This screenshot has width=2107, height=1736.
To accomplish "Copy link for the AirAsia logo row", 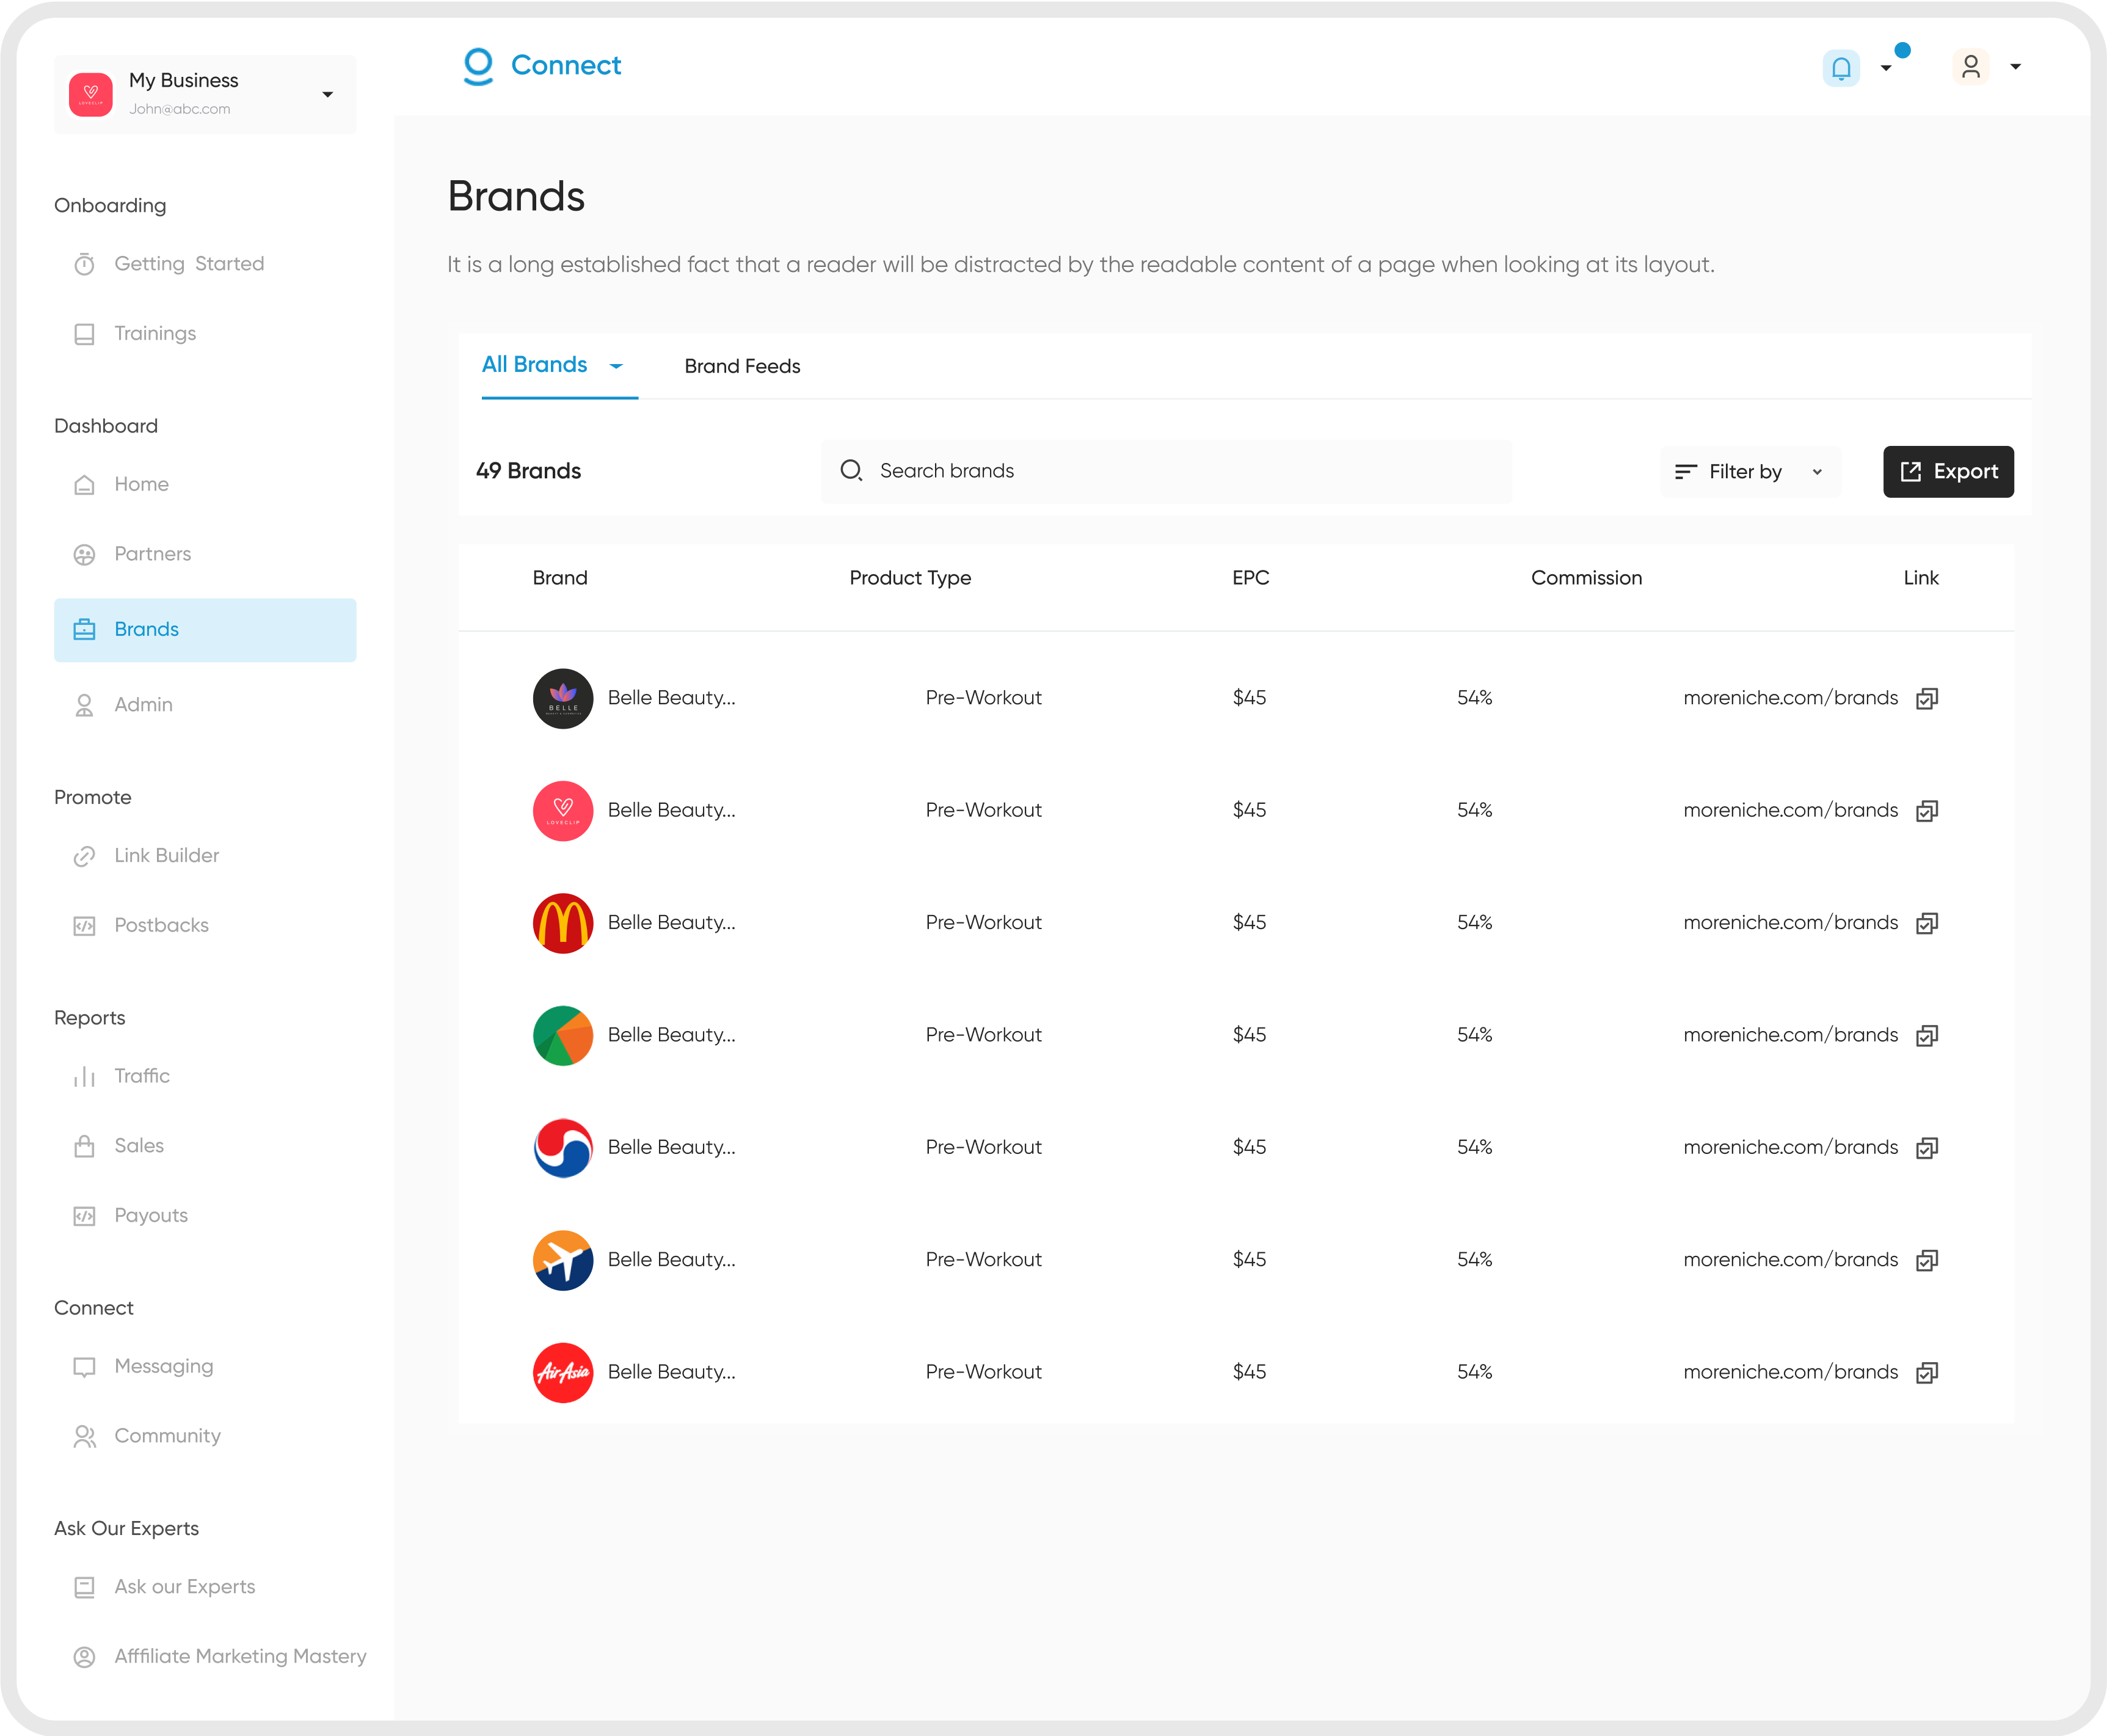I will (1927, 1372).
